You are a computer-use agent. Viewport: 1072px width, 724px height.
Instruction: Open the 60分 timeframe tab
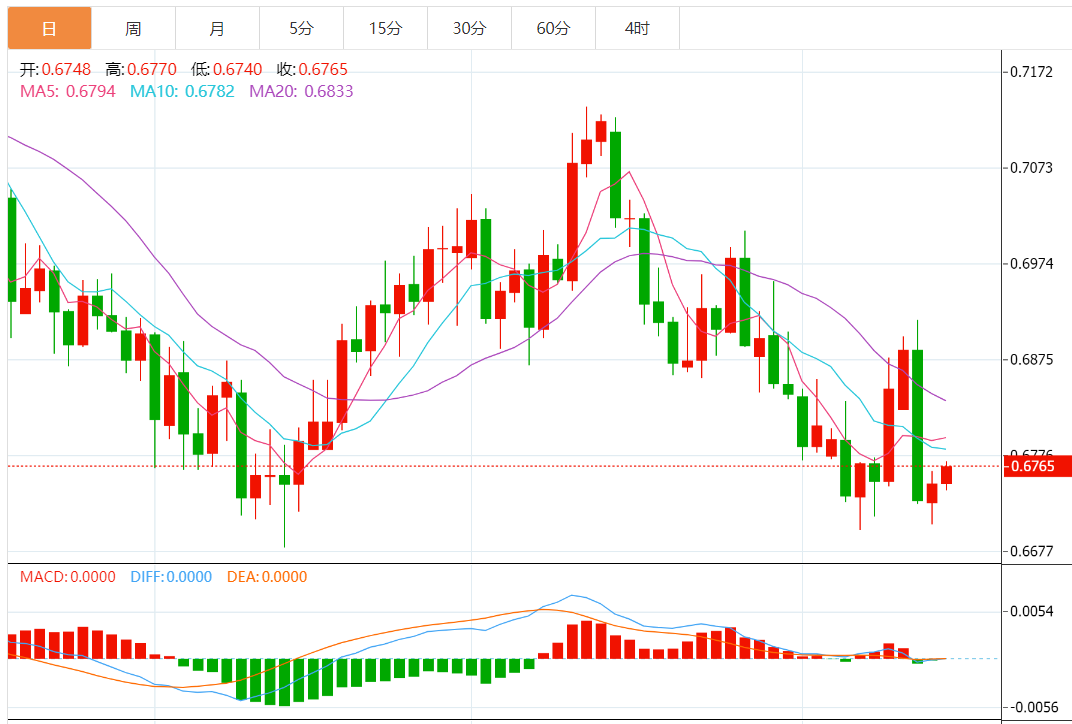click(554, 29)
